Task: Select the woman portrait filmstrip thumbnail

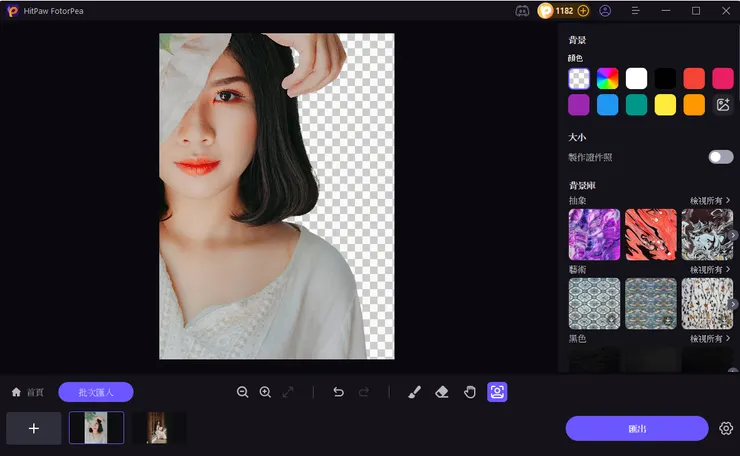Action: pyautogui.click(x=96, y=428)
